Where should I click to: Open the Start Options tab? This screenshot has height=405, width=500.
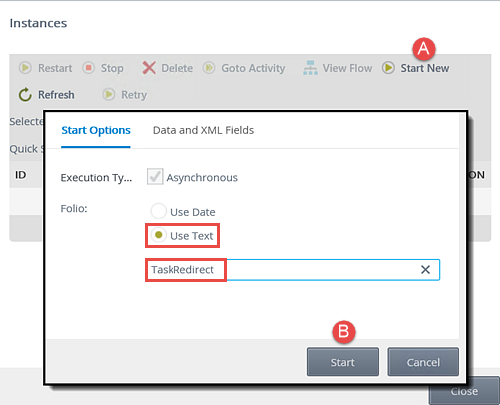[96, 130]
